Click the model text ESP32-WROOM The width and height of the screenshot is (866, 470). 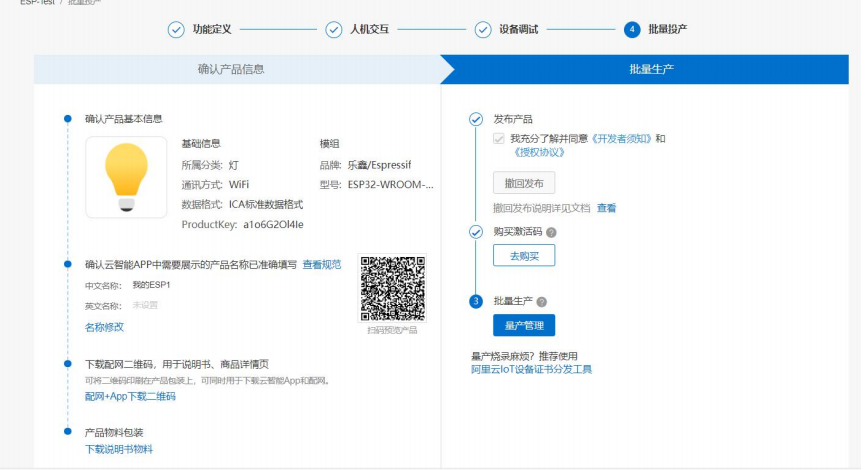(x=390, y=184)
